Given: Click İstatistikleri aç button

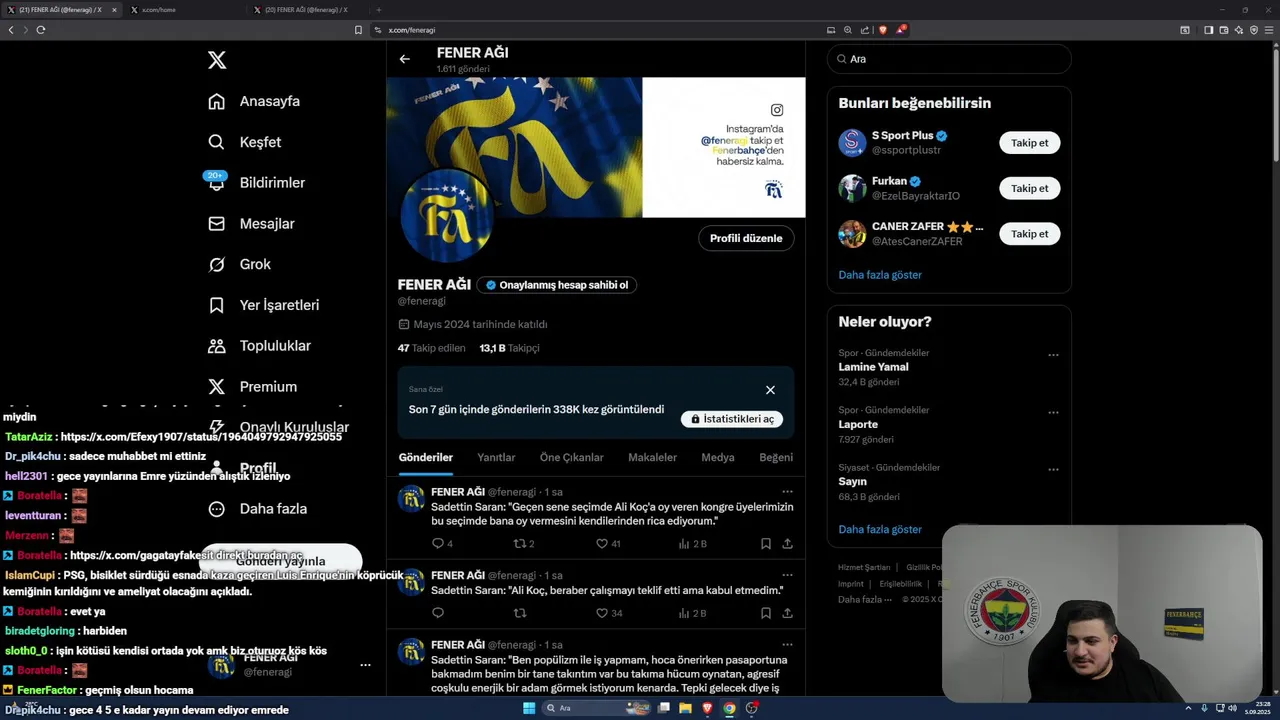Looking at the screenshot, I should 732,419.
